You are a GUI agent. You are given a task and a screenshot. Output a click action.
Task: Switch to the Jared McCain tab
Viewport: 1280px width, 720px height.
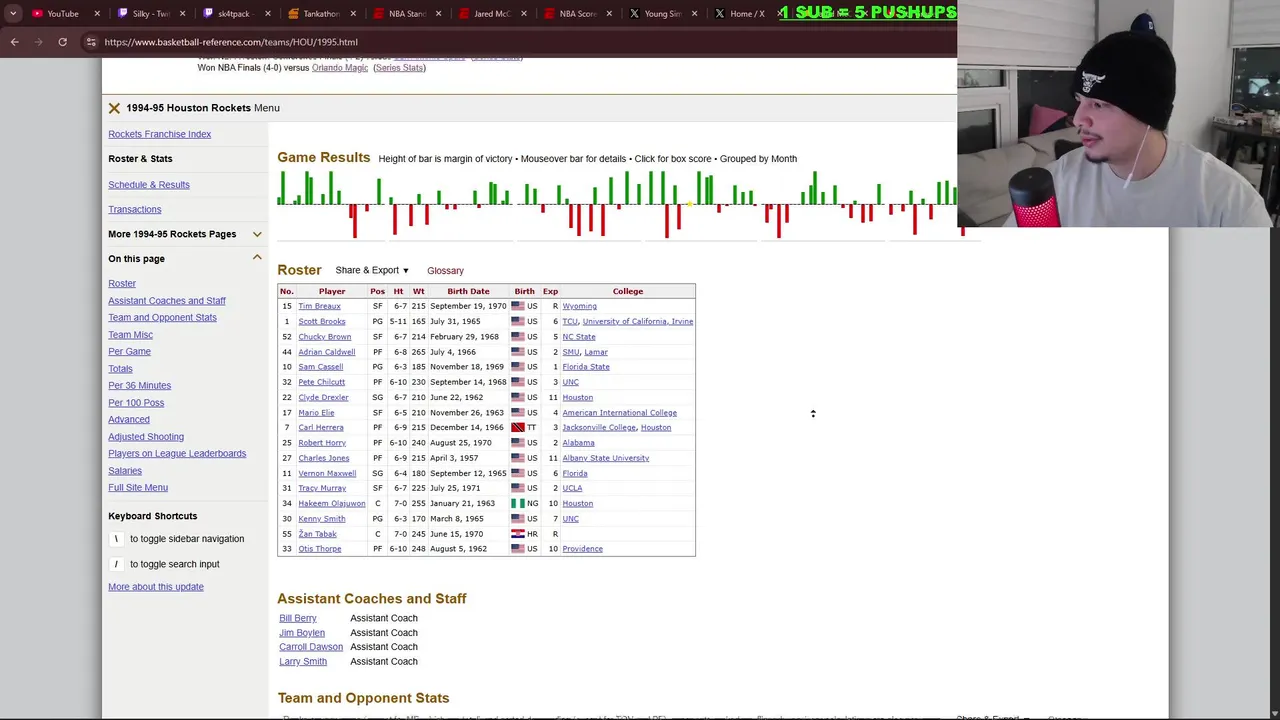click(x=491, y=14)
